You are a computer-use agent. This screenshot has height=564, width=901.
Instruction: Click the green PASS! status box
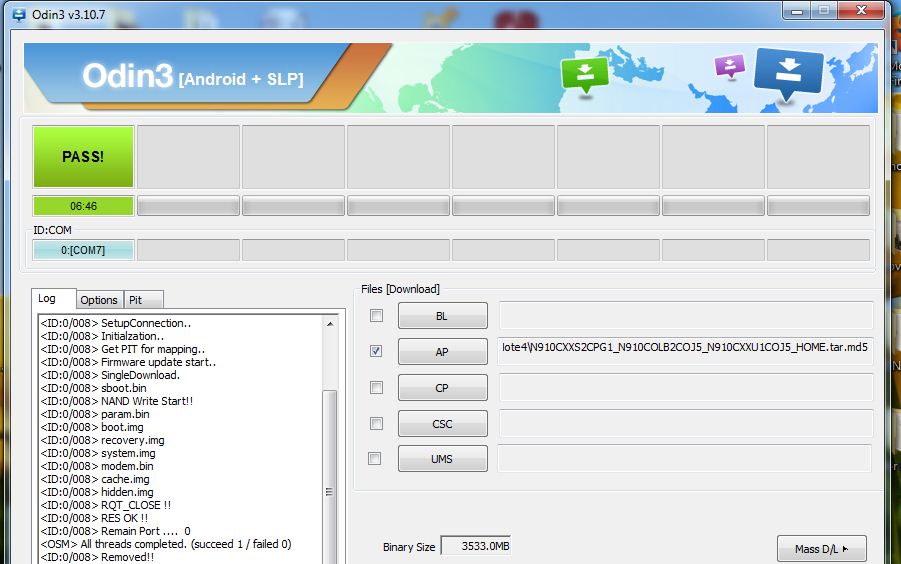point(83,157)
